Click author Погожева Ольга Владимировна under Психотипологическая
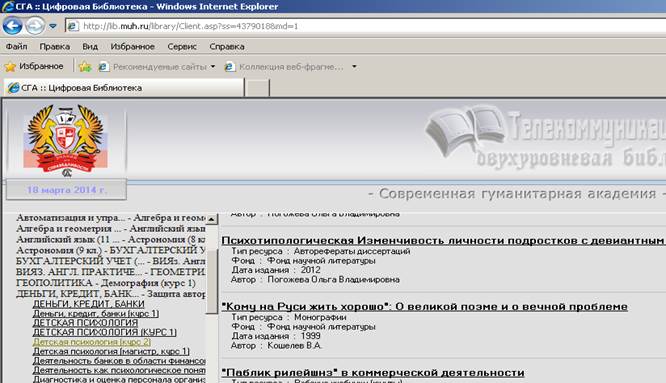 333,279
